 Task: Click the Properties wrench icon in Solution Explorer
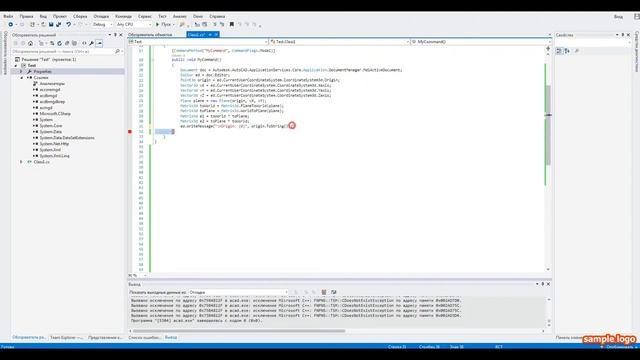click(91, 43)
